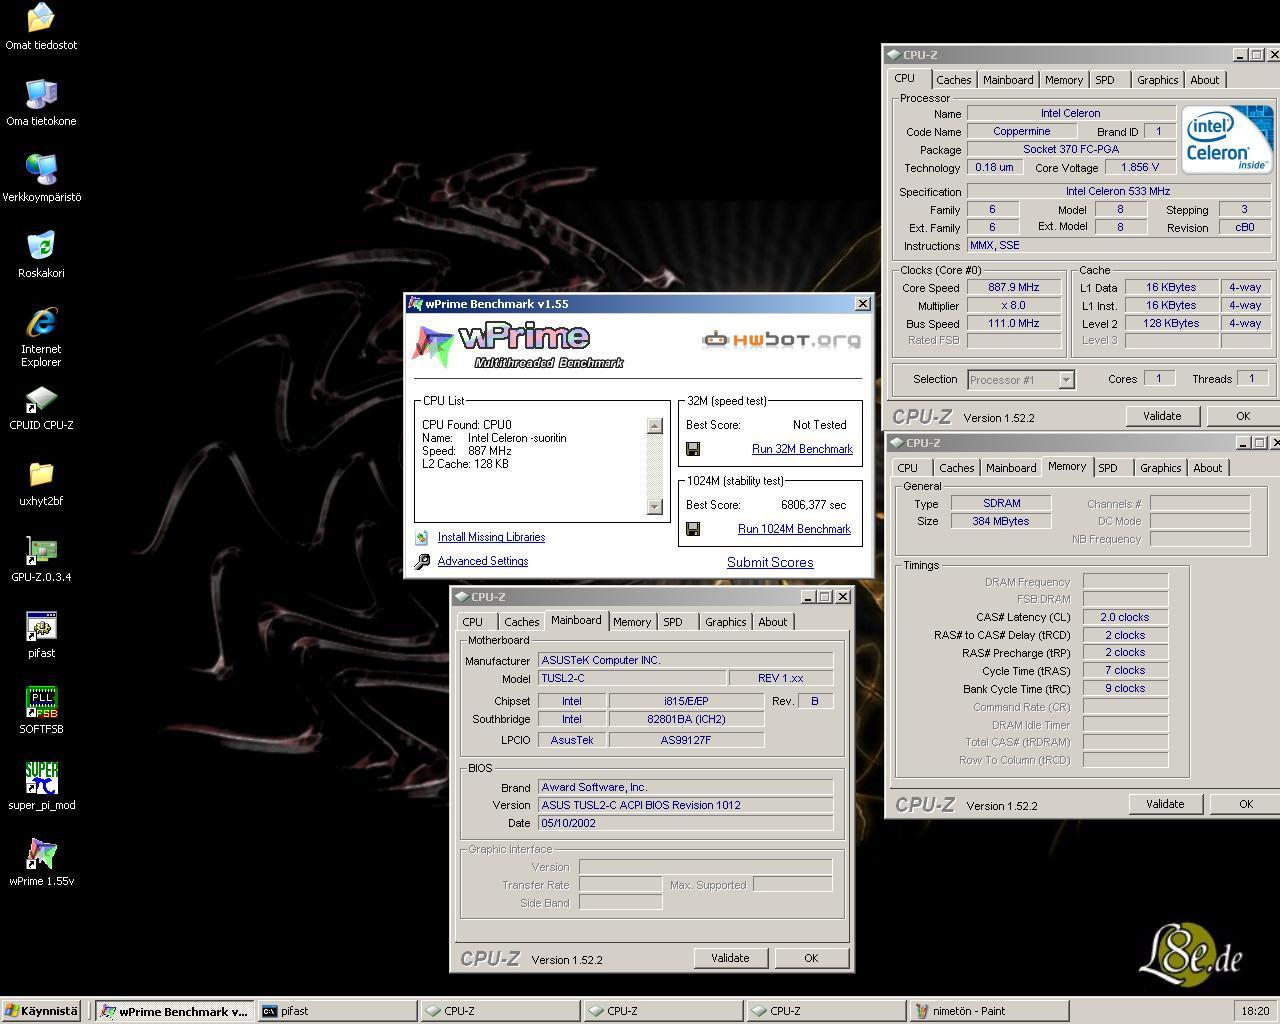Click Install Missing Libraries icon
The height and width of the screenshot is (1024, 1280).
tap(422, 537)
